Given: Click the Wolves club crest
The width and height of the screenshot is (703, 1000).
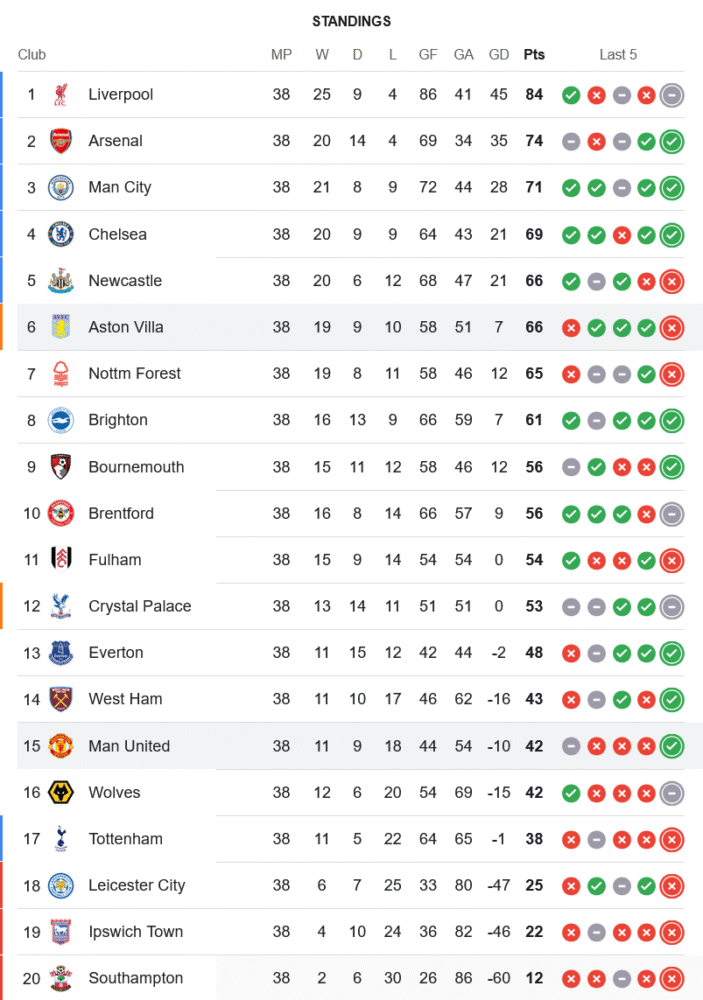Looking at the screenshot, I should click(x=61, y=793).
